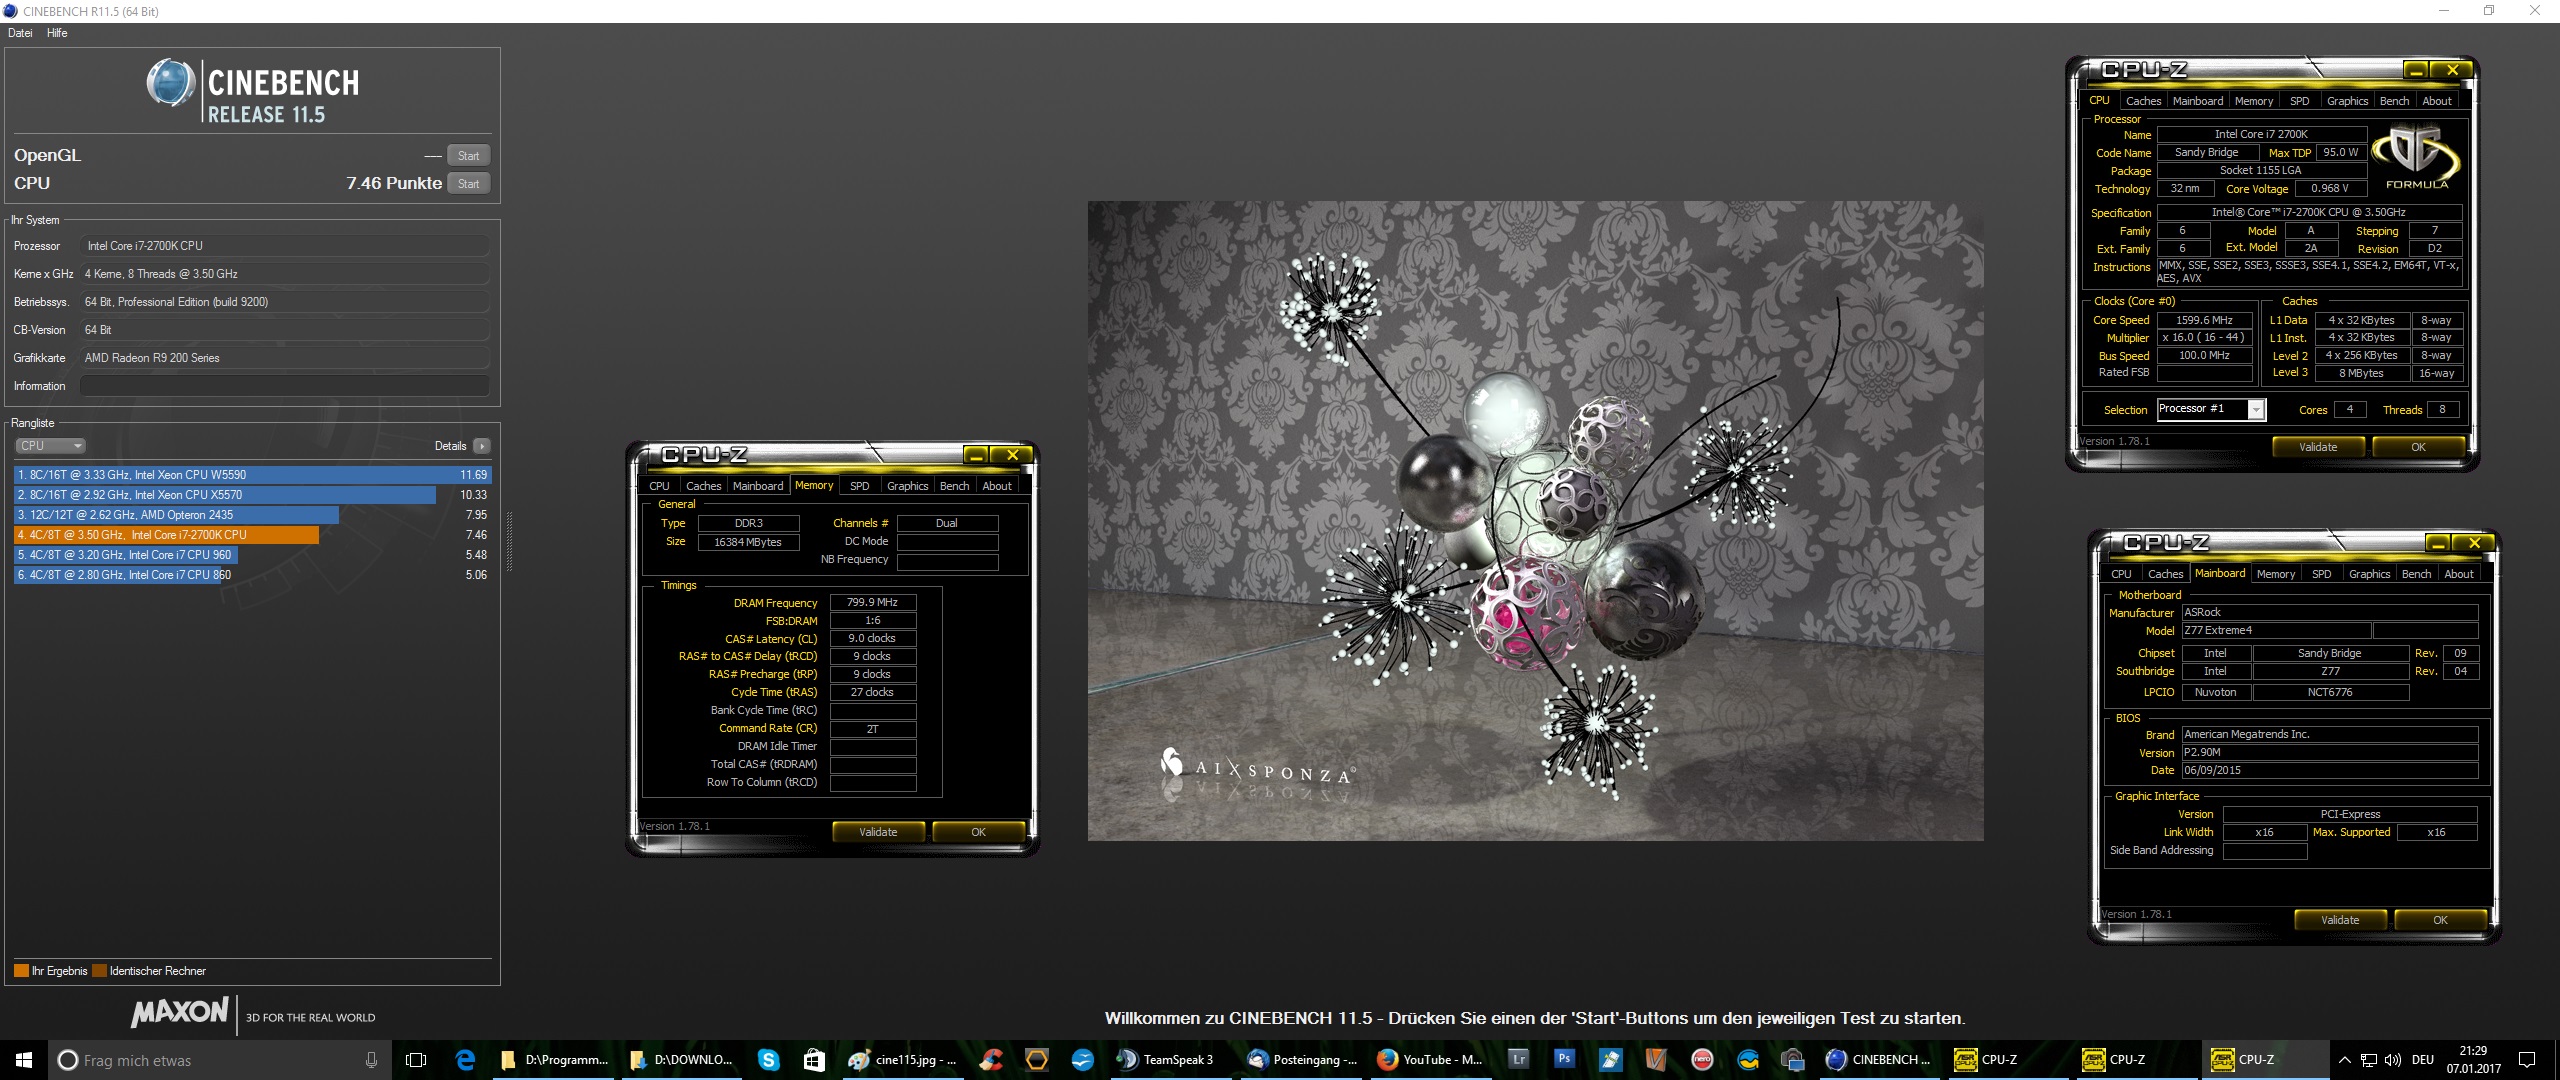Select the Intel Xeon CPU W5590 ranking row
The image size is (2560, 1080).
pyautogui.click(x=252, y=475)
